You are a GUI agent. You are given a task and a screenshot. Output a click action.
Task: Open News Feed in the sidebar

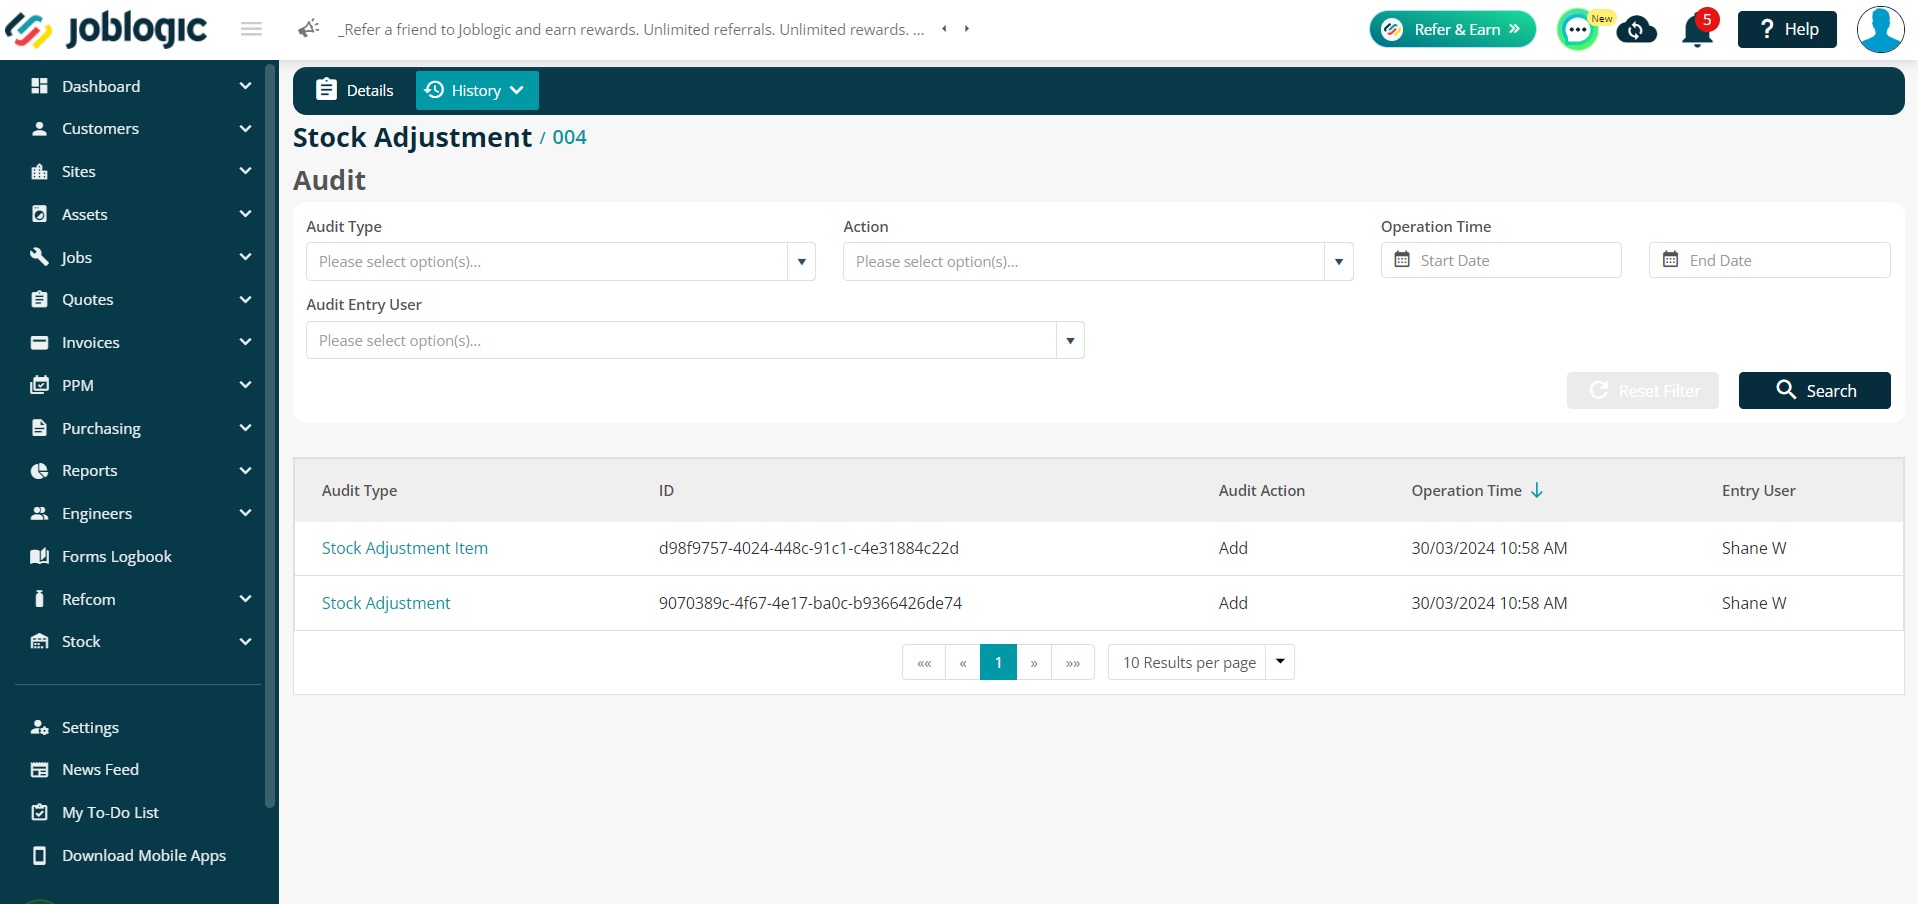click(x=100, y=770)
